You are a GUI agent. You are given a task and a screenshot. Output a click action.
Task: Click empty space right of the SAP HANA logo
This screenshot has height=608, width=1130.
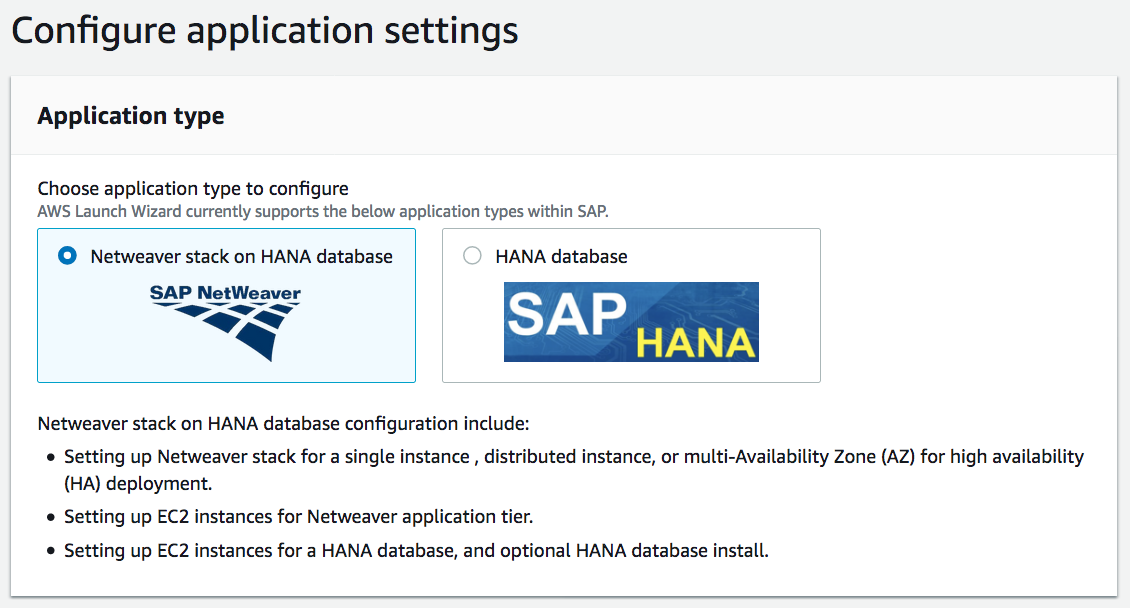click(788, 320)
